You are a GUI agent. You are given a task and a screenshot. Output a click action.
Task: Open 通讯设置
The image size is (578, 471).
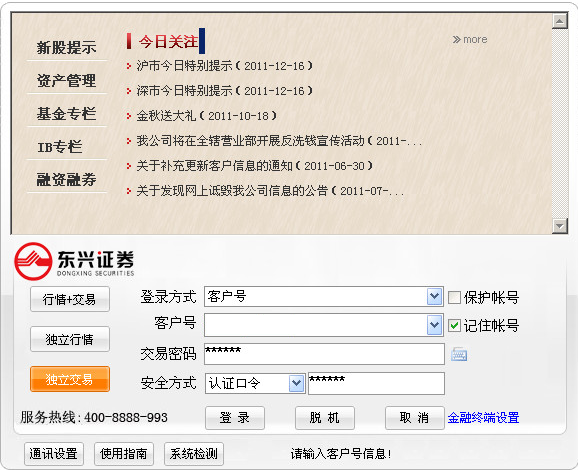(x=54, y=454)
